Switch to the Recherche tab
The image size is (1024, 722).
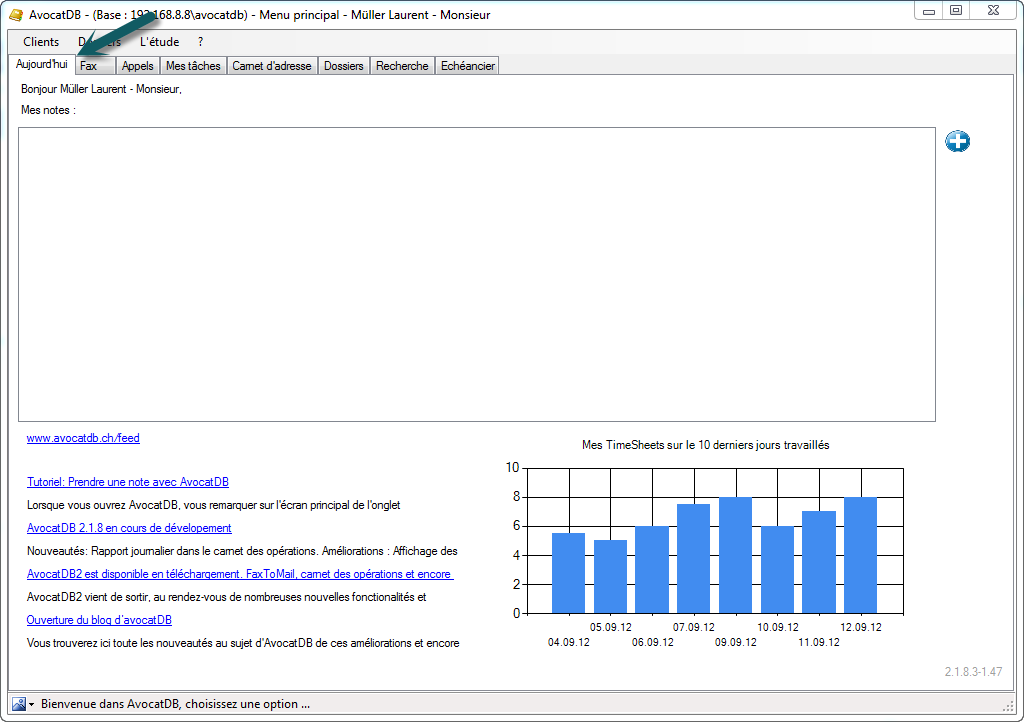coord(402,66)
